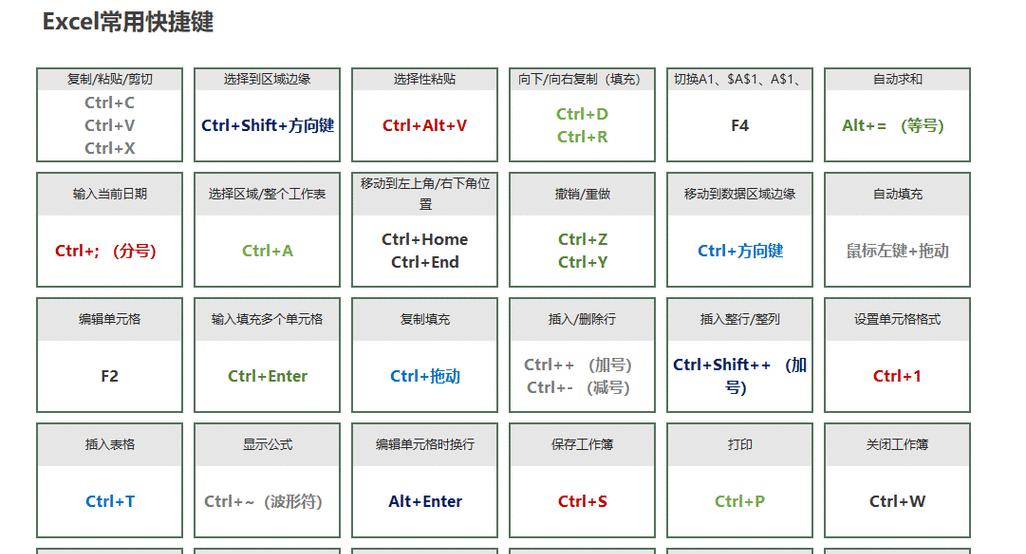The height and width of the screenshot is (554, 1026).
Task: Select the '选择性粘贴' header
Action: [x=425, y=79]
